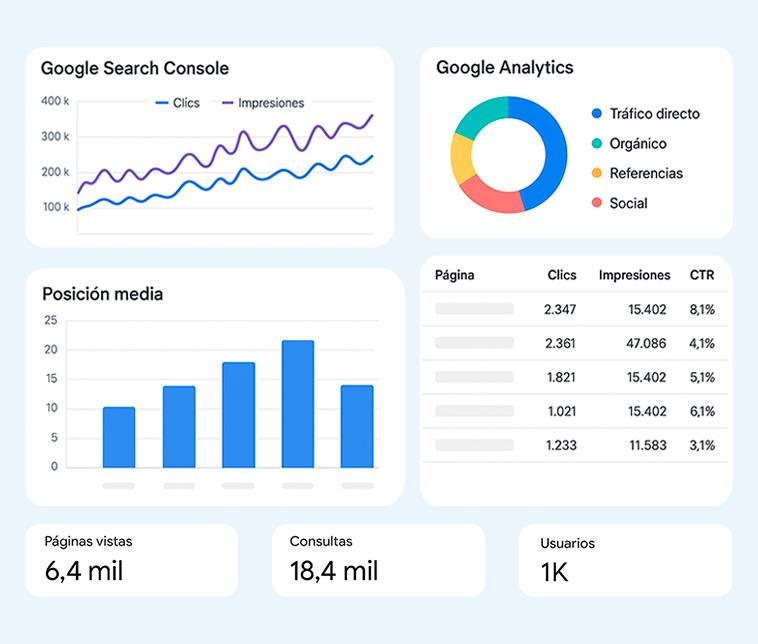Click the 5,1% CTR value

tap(702, 377)
